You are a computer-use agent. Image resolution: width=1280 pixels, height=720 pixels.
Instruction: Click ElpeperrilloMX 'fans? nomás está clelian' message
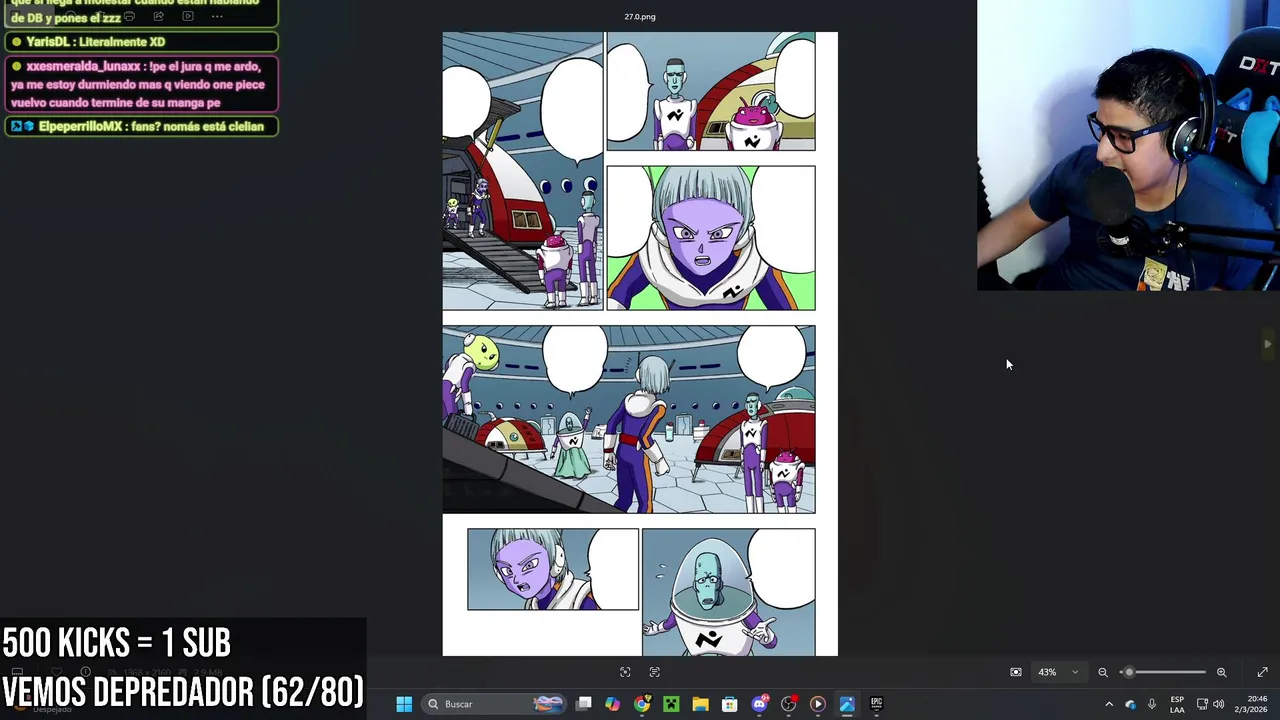141,127
